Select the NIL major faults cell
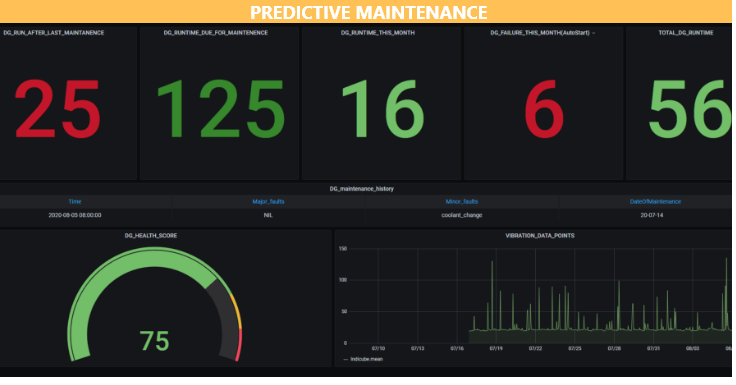Image resolution: width=736 pixels, height=385 pixels. pyautogui.click(x=268, y=215)
